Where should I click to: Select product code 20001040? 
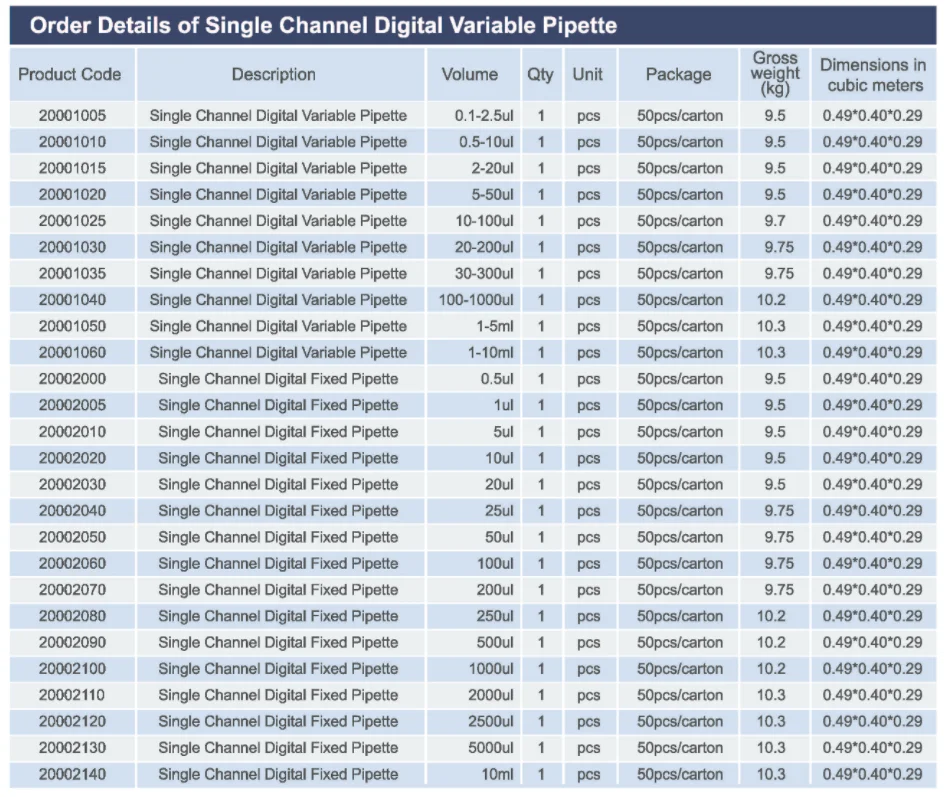tap(72, 300)
